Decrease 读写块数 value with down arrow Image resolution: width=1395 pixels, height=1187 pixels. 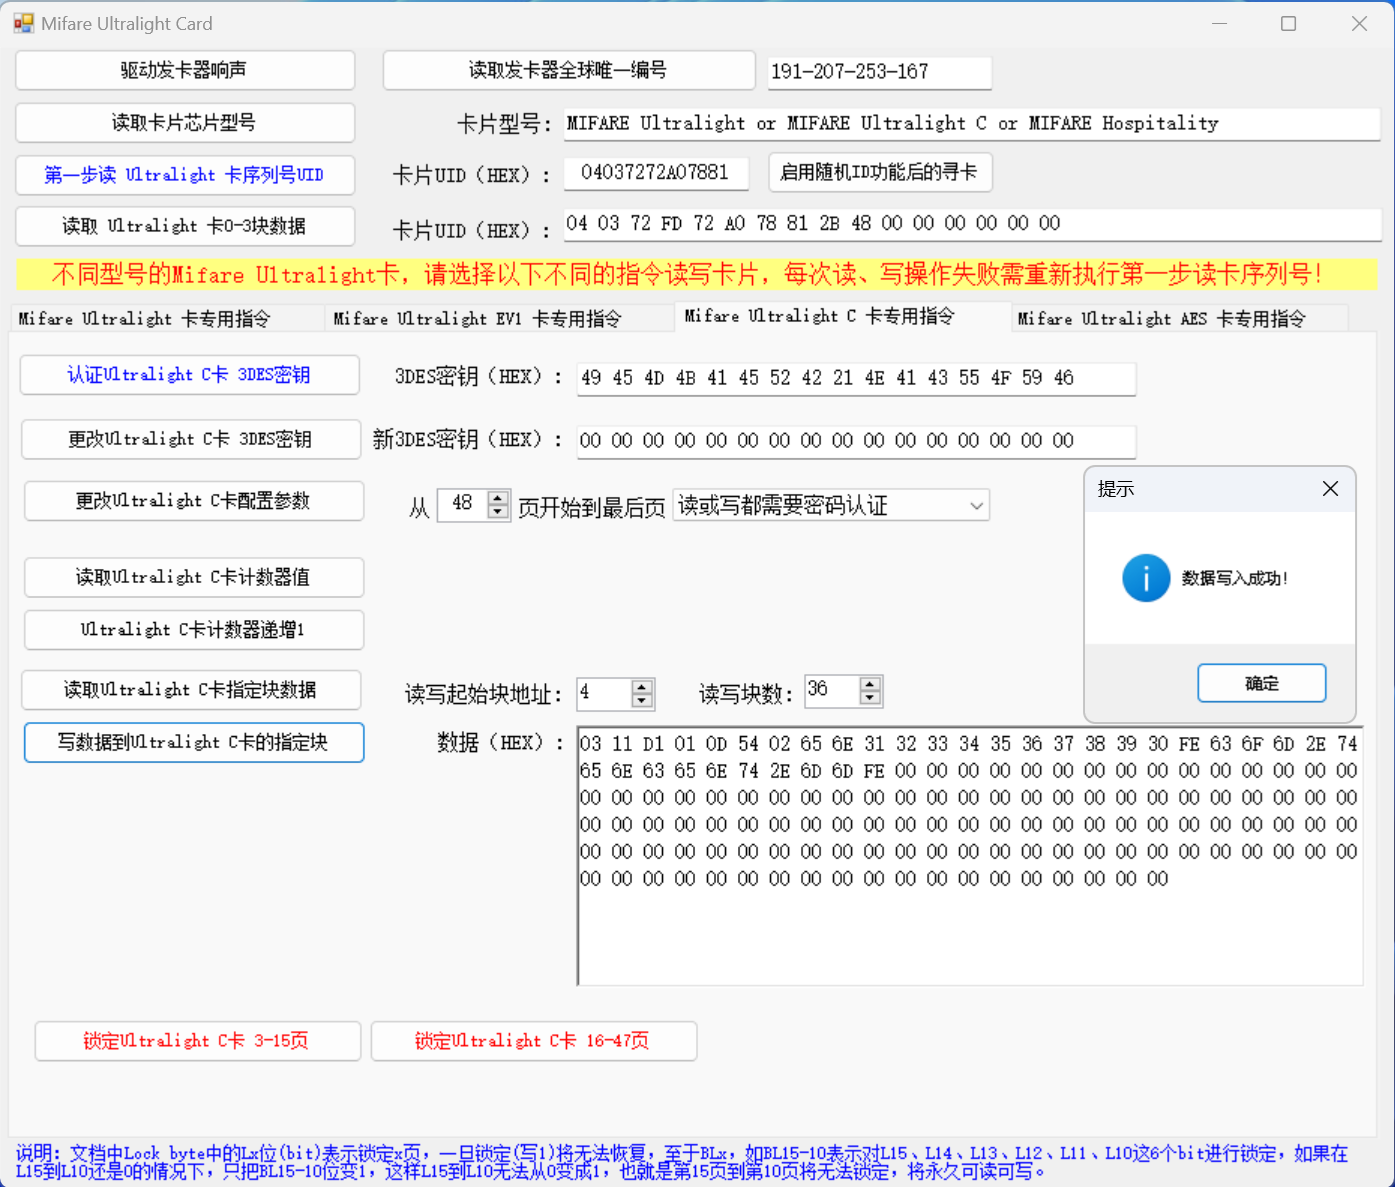tap(870, 698)
